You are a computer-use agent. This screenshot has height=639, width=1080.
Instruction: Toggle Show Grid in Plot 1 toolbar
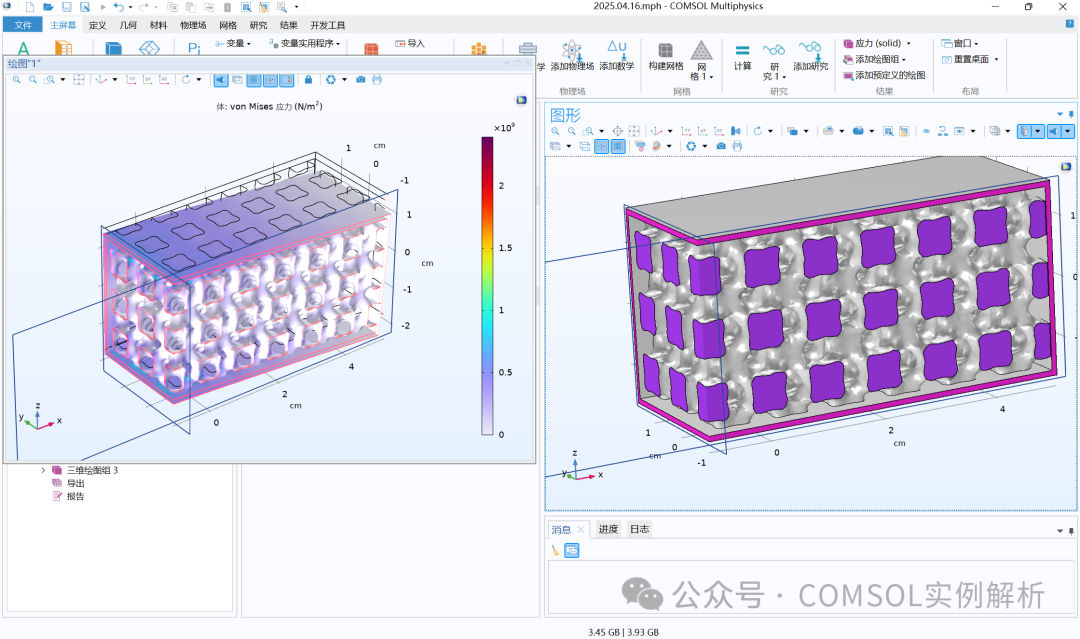254,80
